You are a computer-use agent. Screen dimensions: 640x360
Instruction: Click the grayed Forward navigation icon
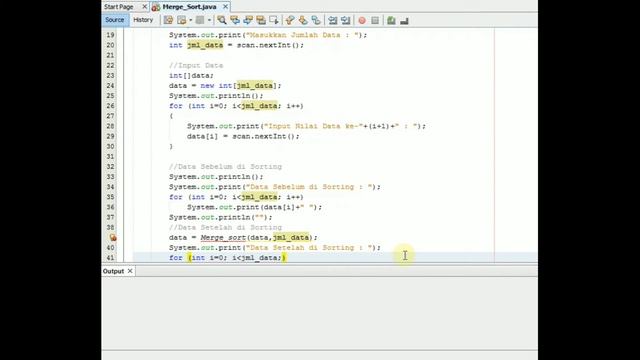point(200,20)
